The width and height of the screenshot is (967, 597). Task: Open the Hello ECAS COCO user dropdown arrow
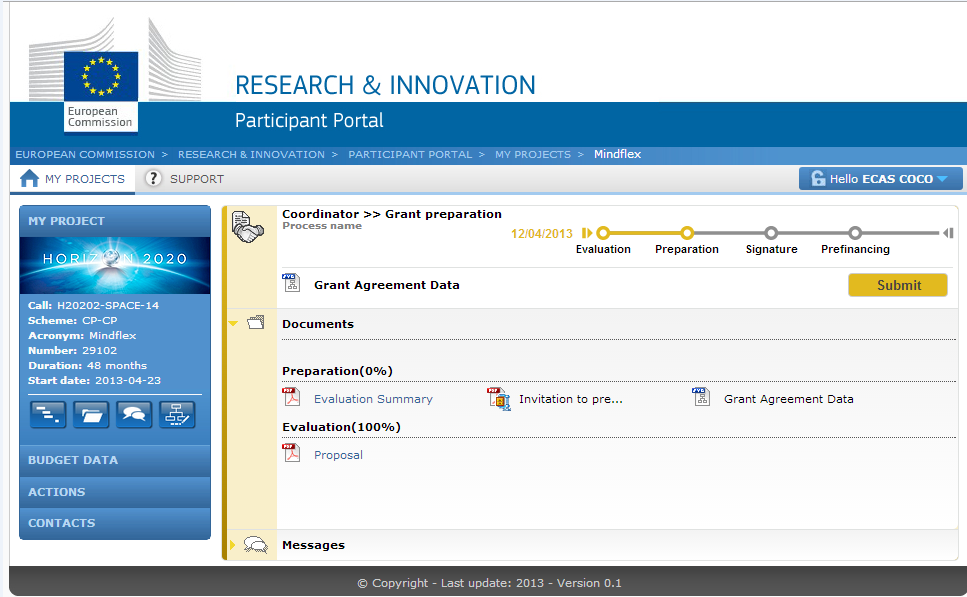pyautogui.click(x=942, y=179)
